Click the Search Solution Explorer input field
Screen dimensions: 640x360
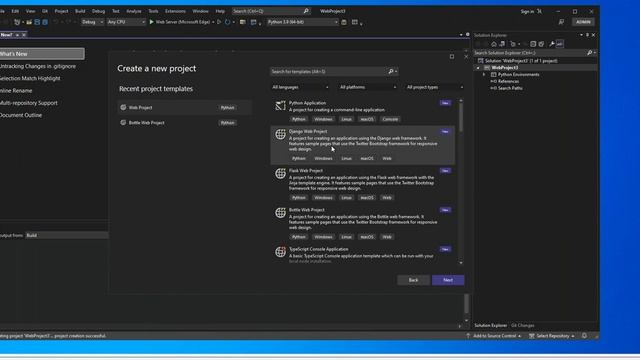click(529, 53)
